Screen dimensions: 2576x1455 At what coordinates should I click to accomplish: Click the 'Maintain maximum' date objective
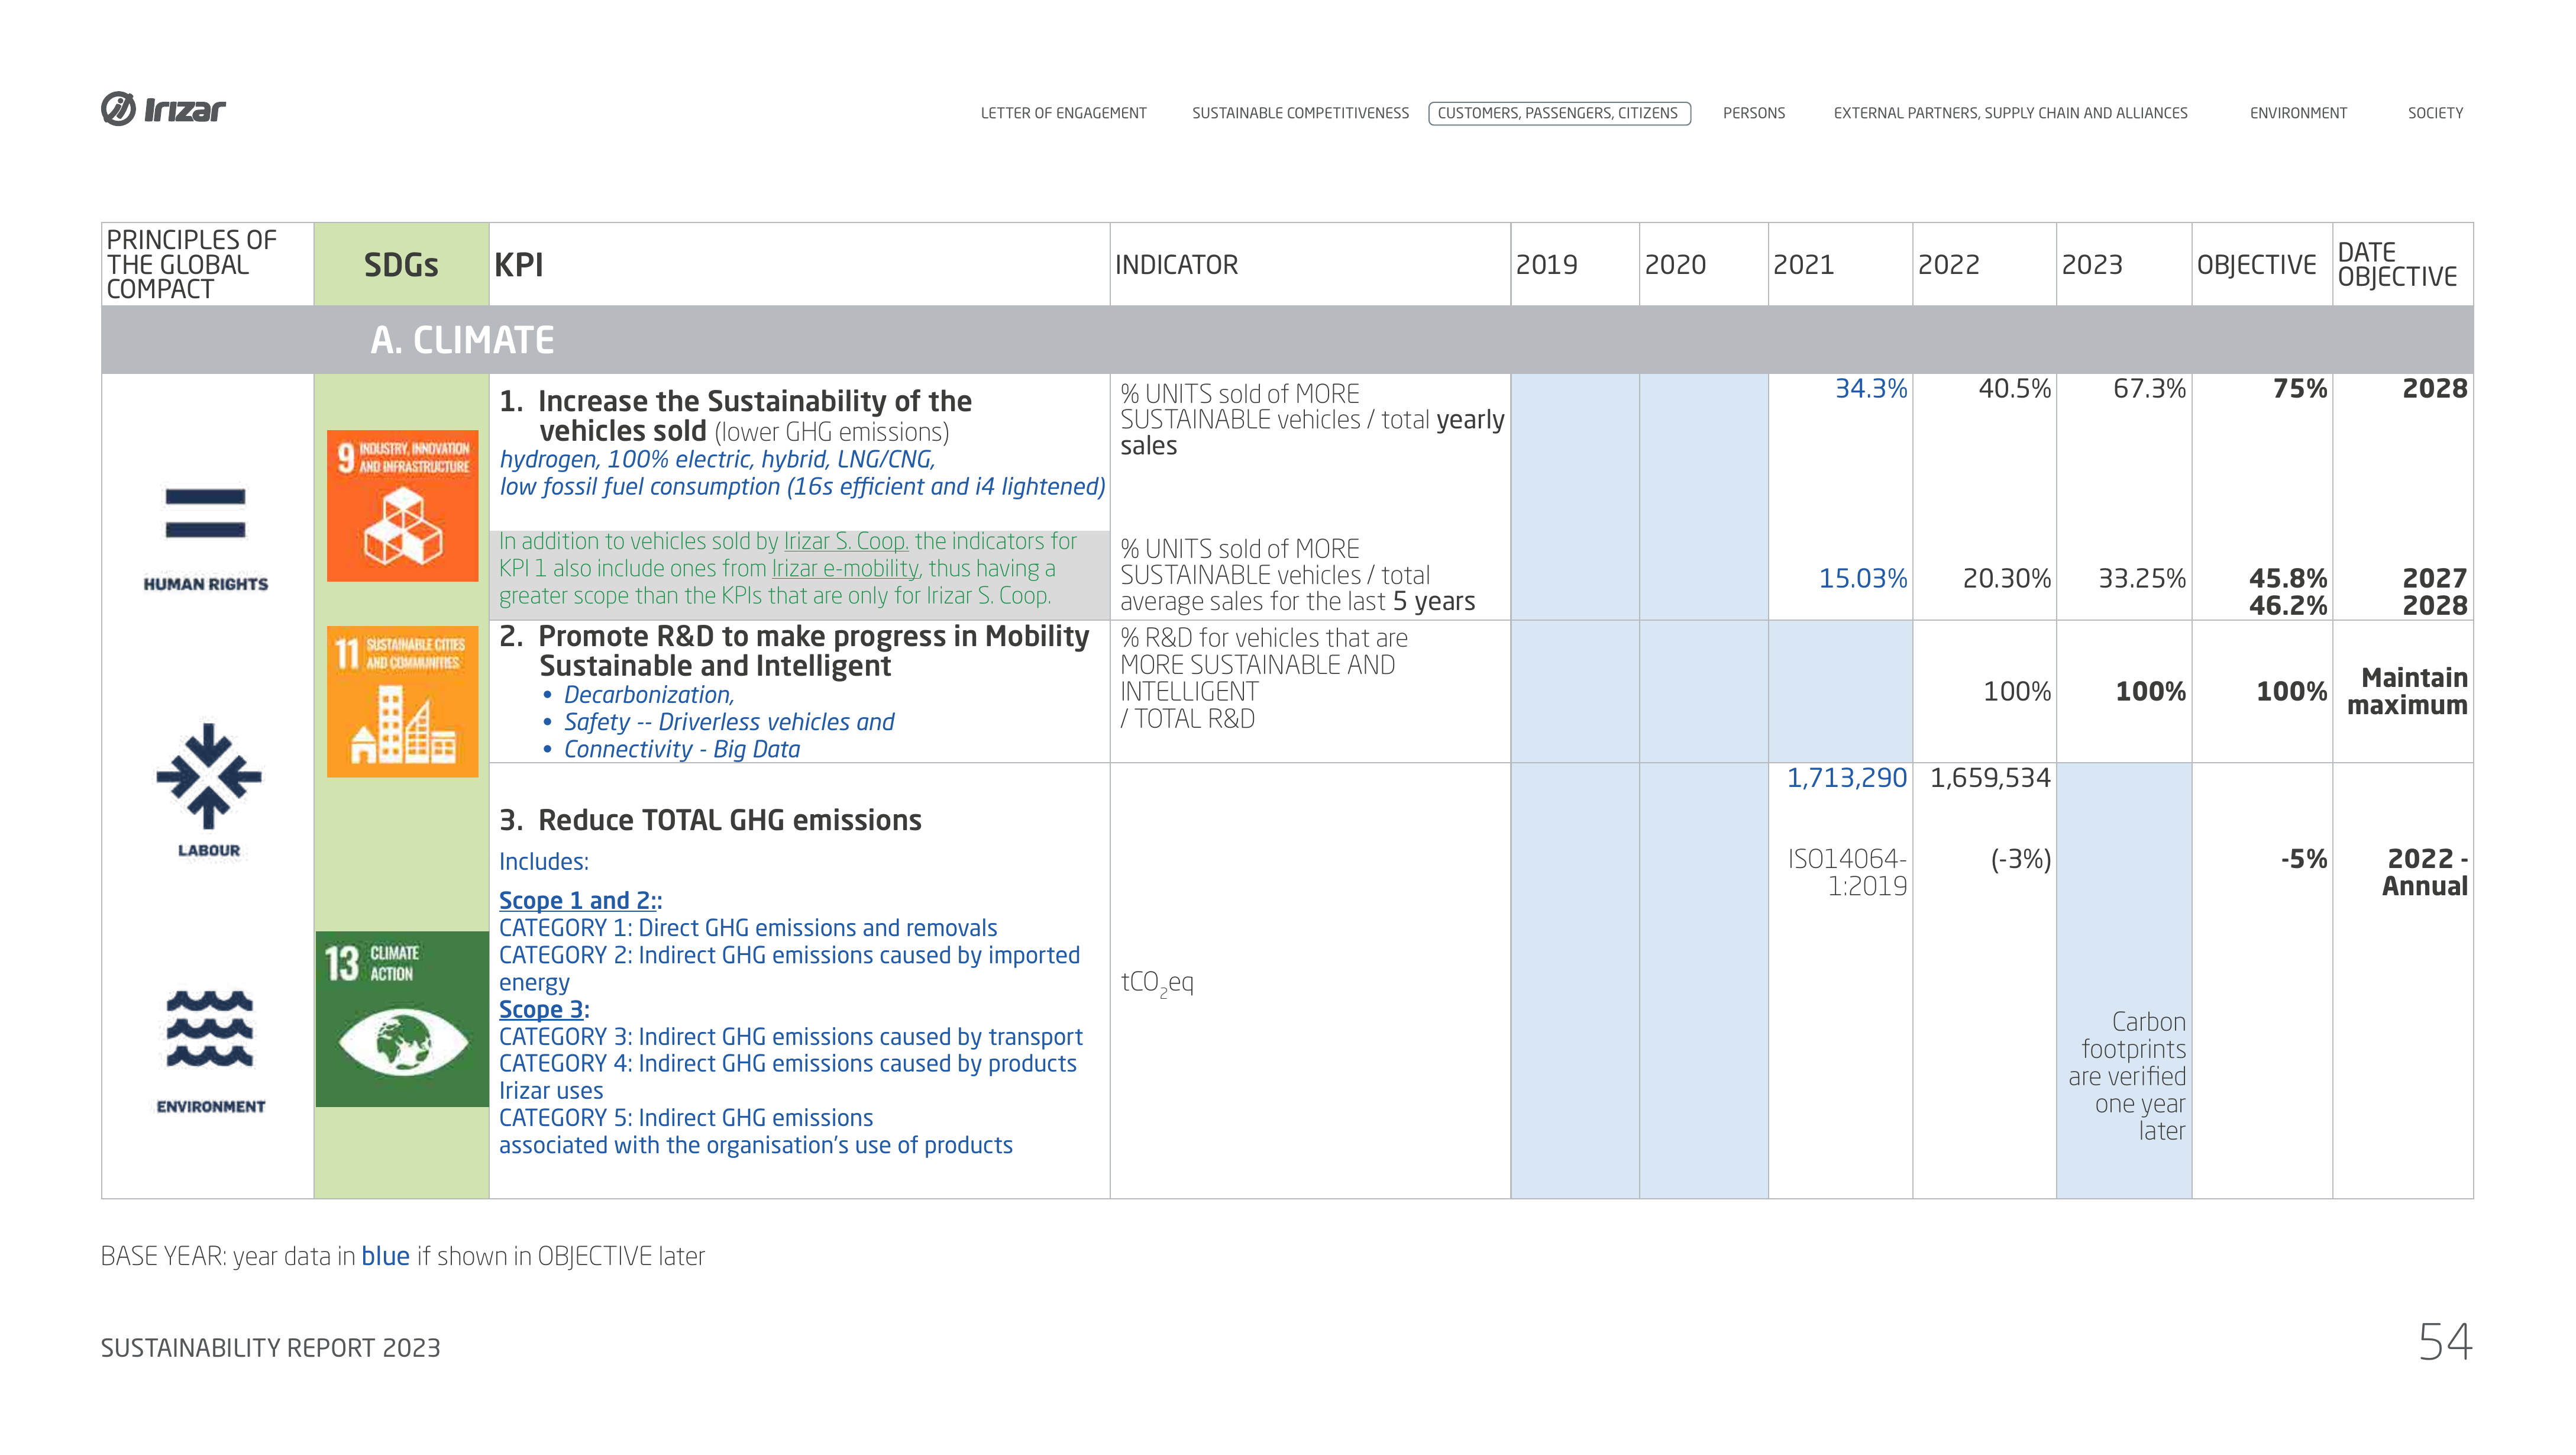[x=2407, y=691]
